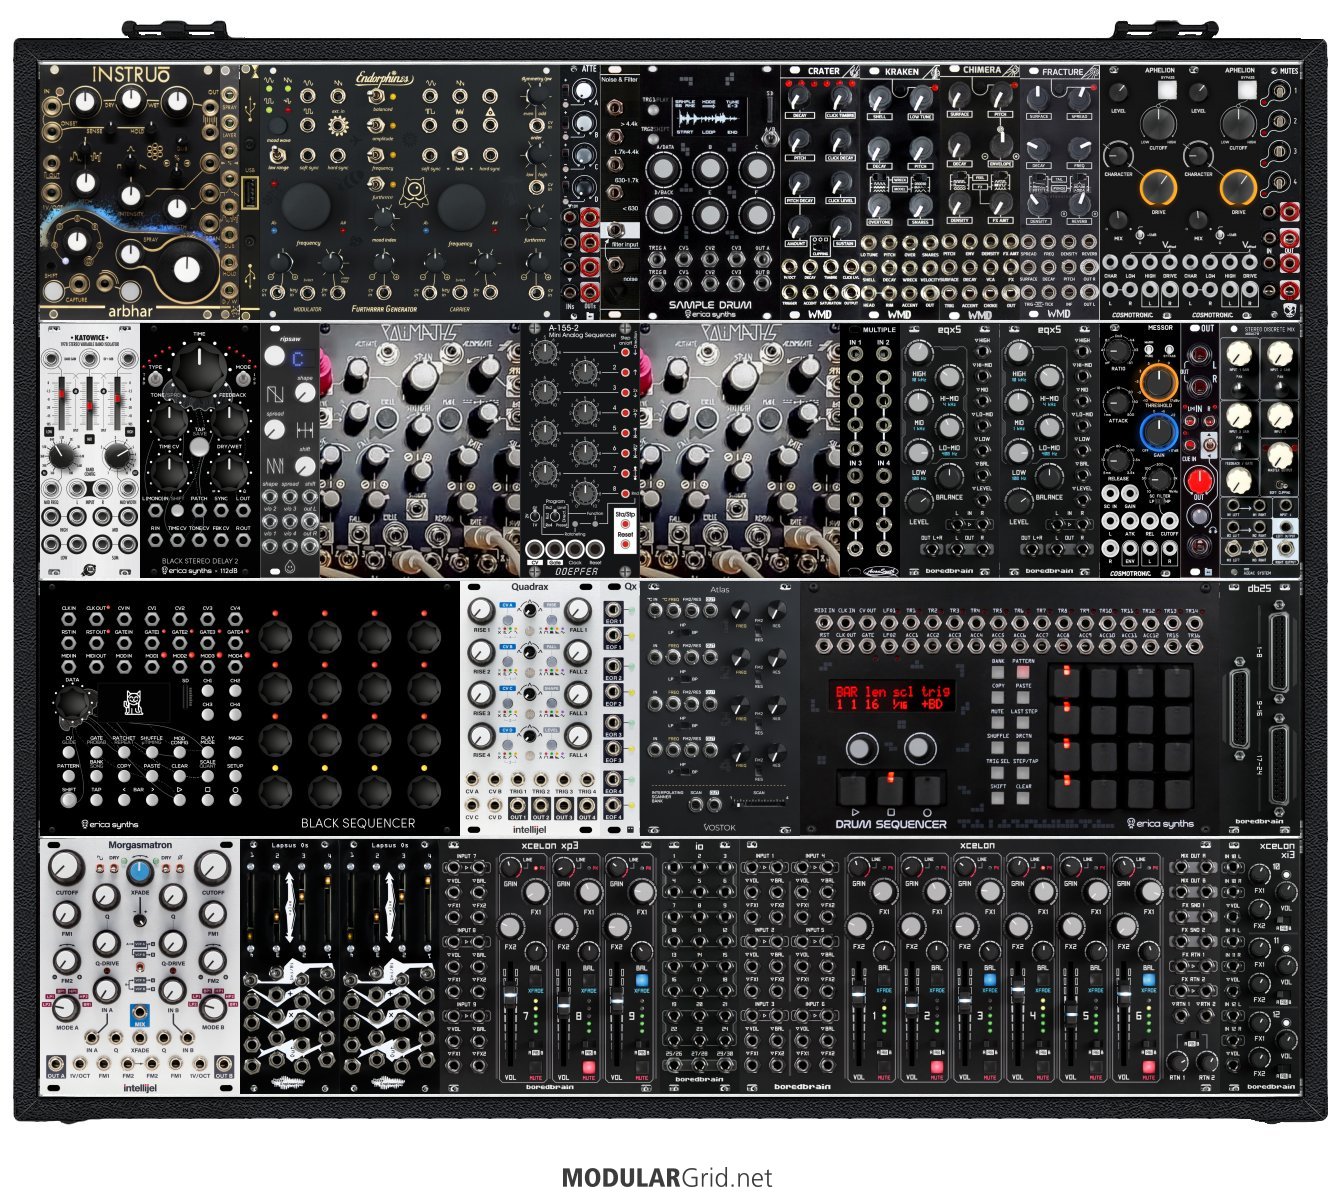Toggle the lit MUTE on channel 2
1335x1199 pixels.
coord(937,1067)
